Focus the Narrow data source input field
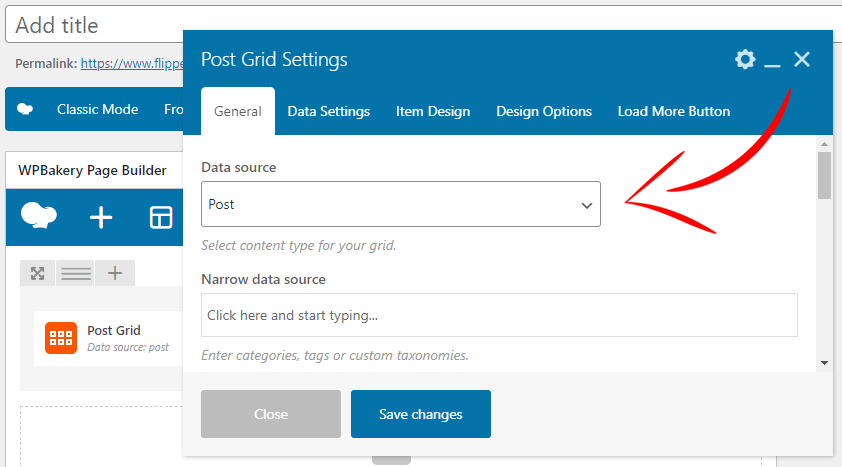This screenshot has width=842, height=467. coord(499,315)
